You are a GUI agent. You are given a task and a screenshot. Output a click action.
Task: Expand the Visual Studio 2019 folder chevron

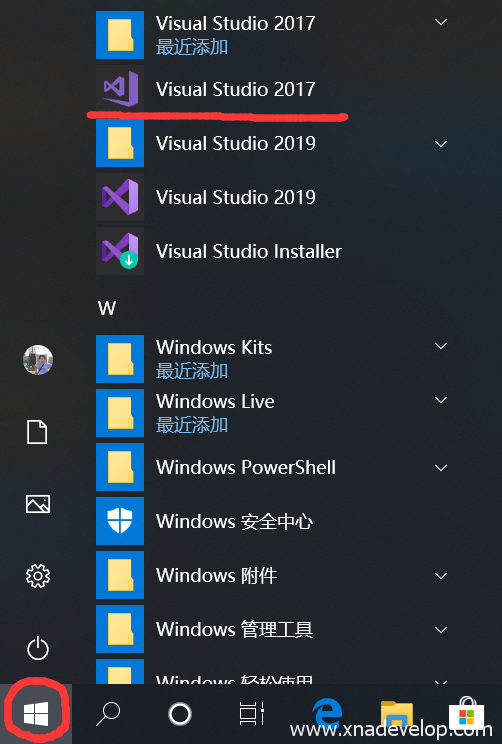click(441, 144)
